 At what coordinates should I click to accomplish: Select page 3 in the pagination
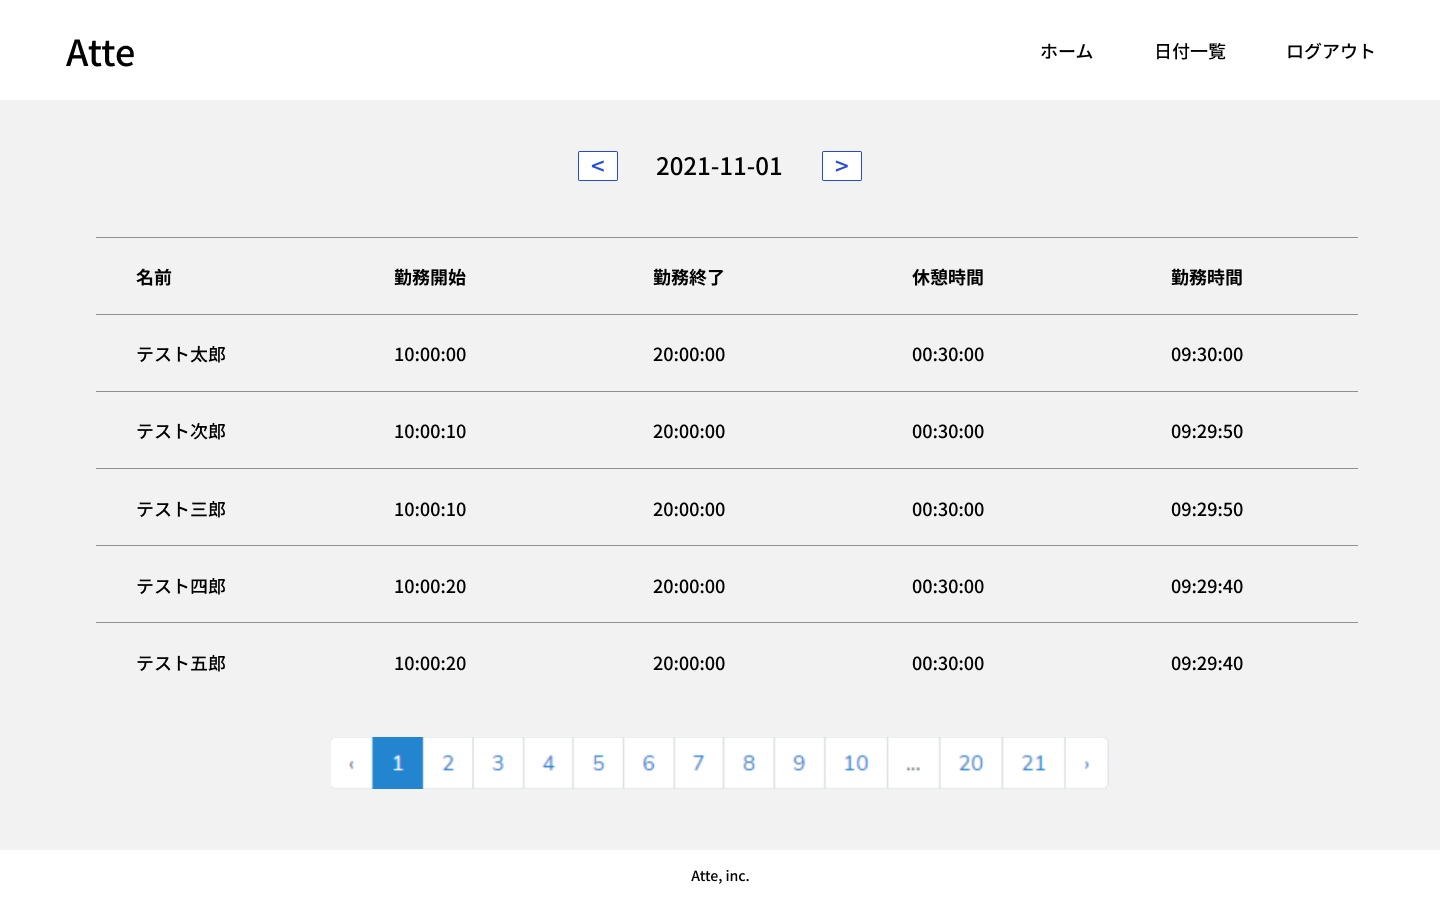point(498,762)
